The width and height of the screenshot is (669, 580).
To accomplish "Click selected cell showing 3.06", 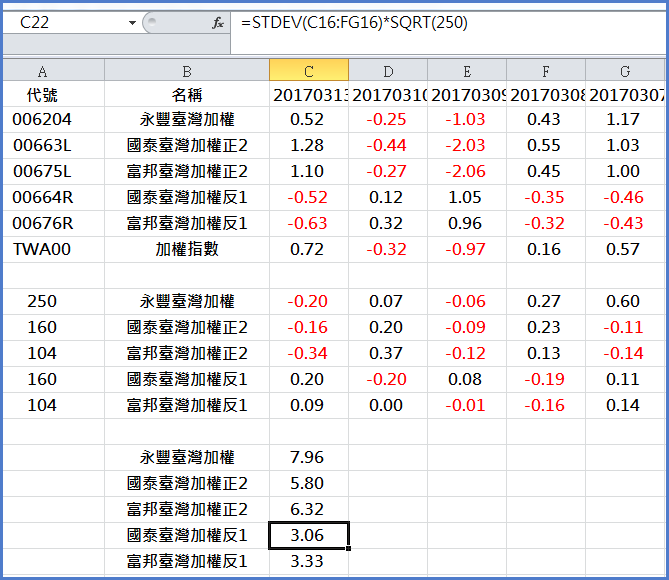I will click(309, 536).
